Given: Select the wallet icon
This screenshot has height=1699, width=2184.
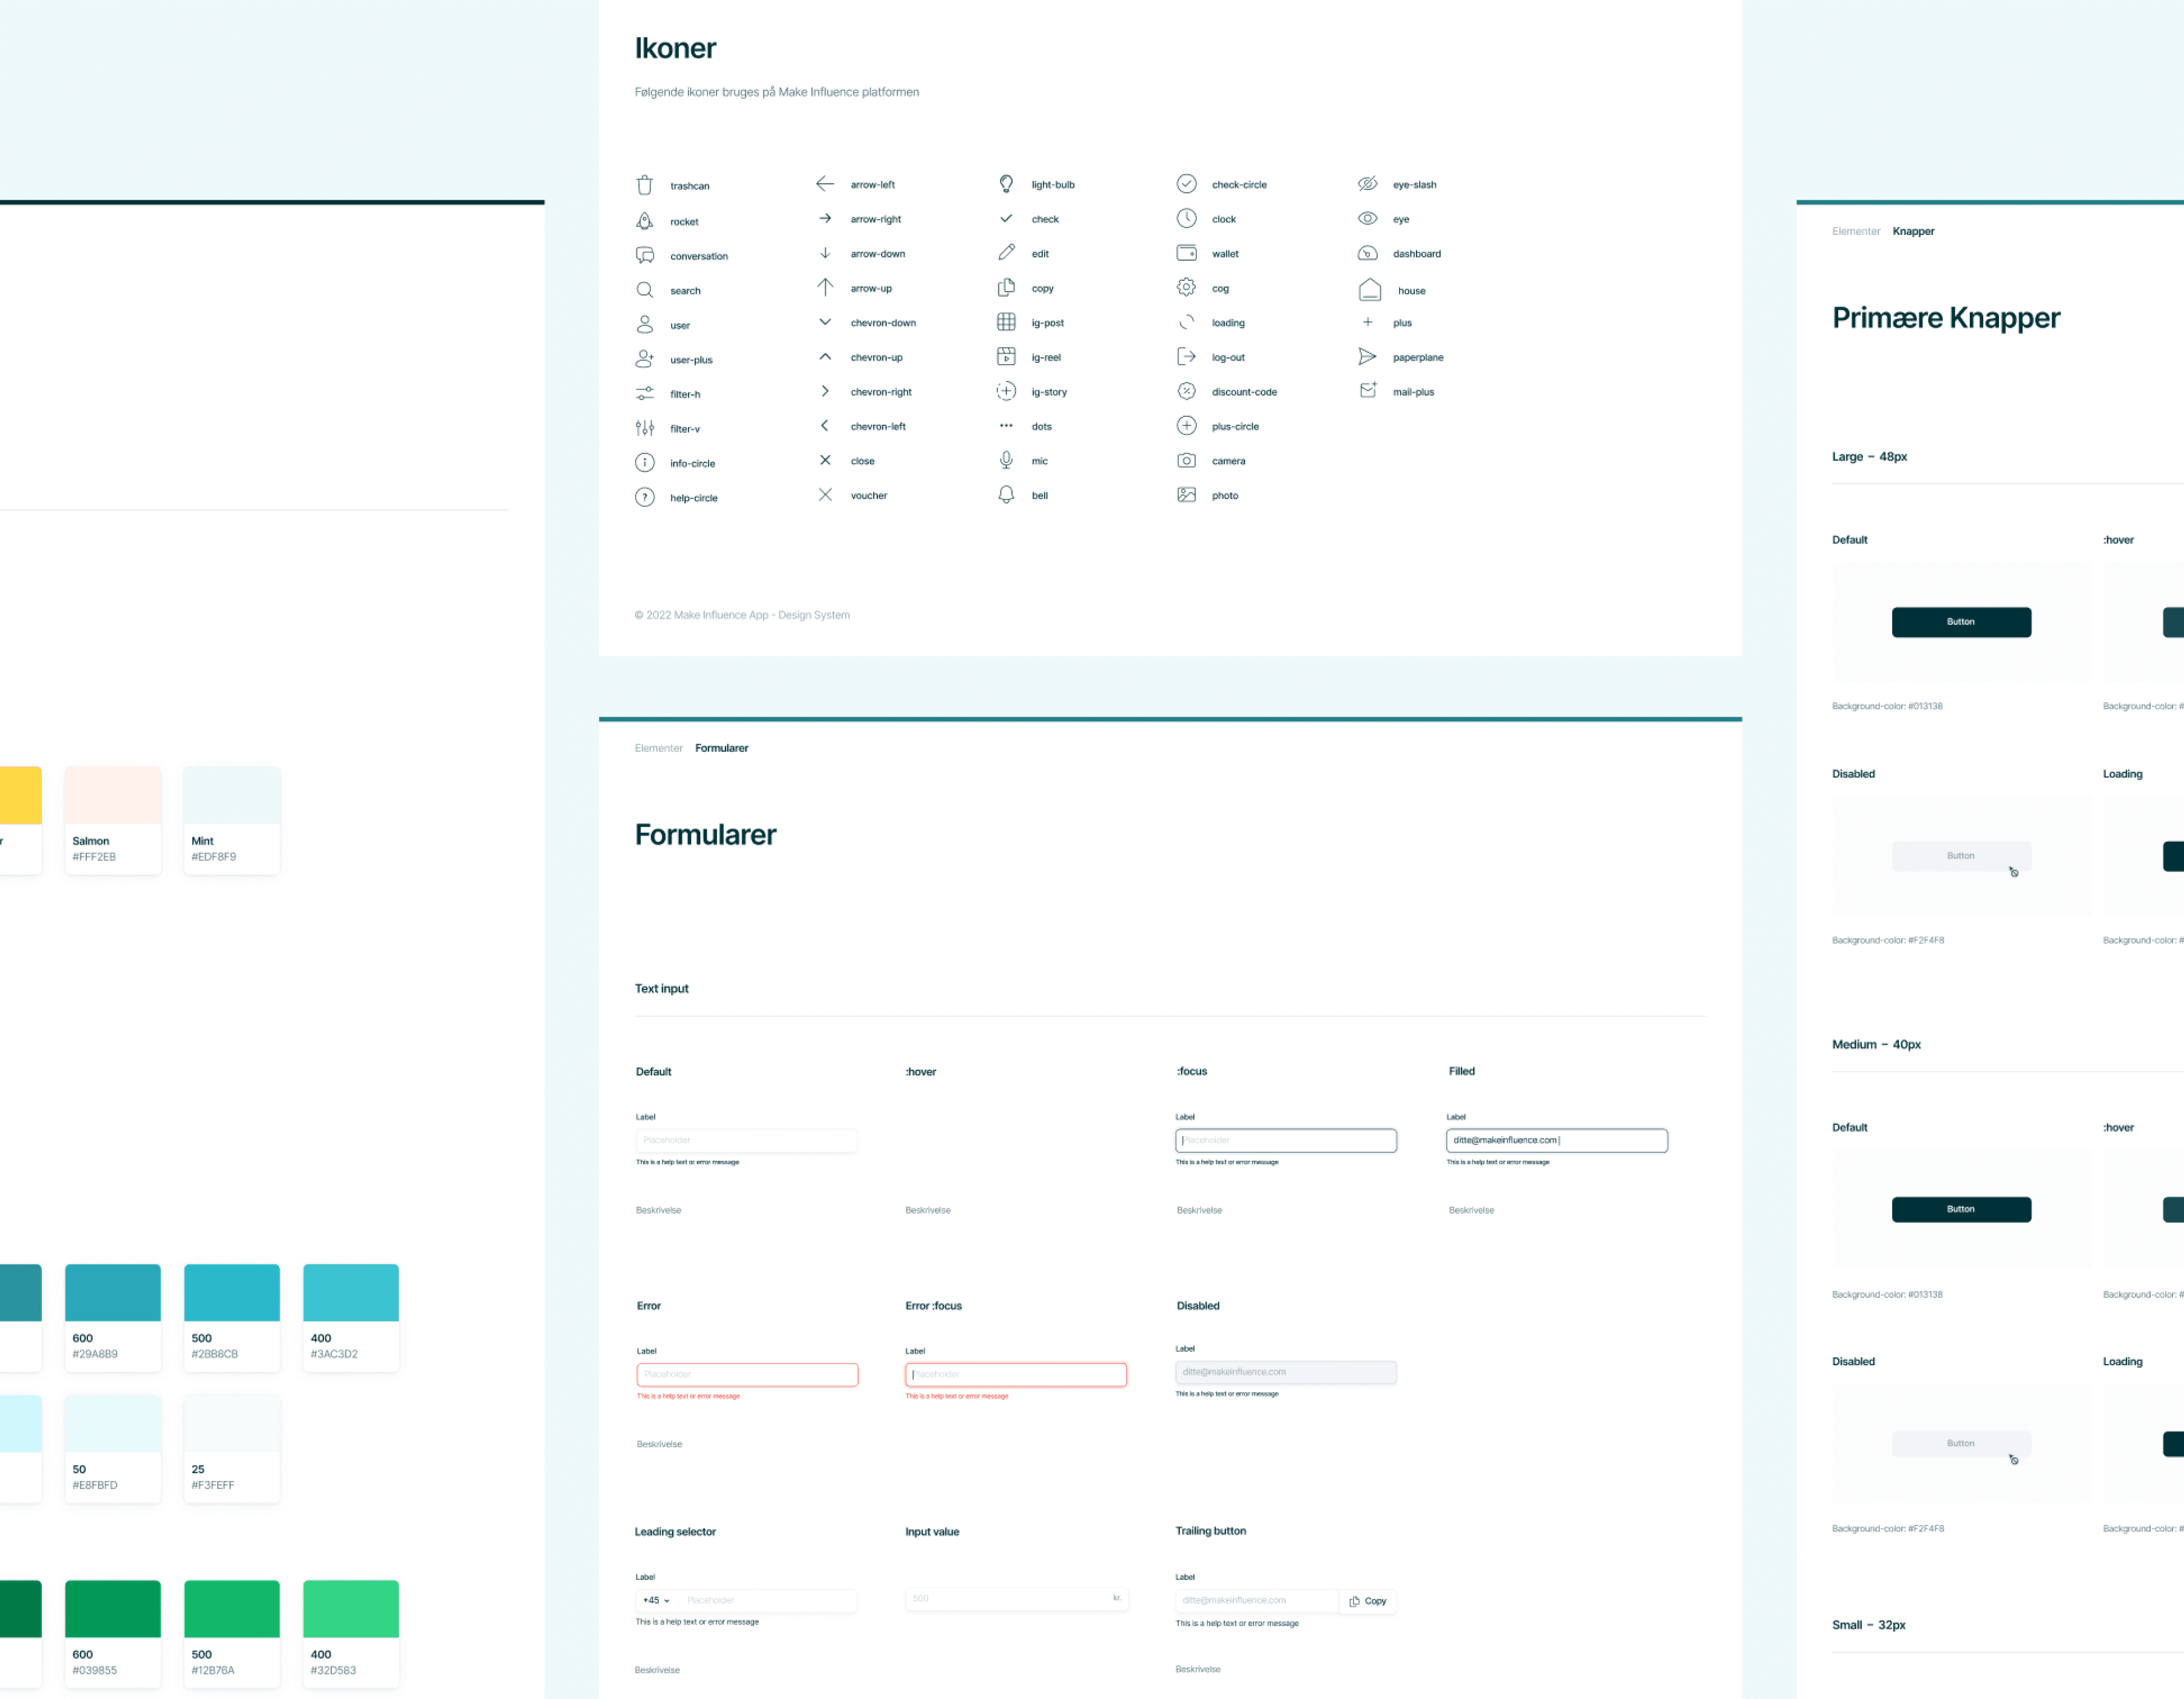Looking at the screenshot, I should pyautogui.click(x=1186, y=253).
